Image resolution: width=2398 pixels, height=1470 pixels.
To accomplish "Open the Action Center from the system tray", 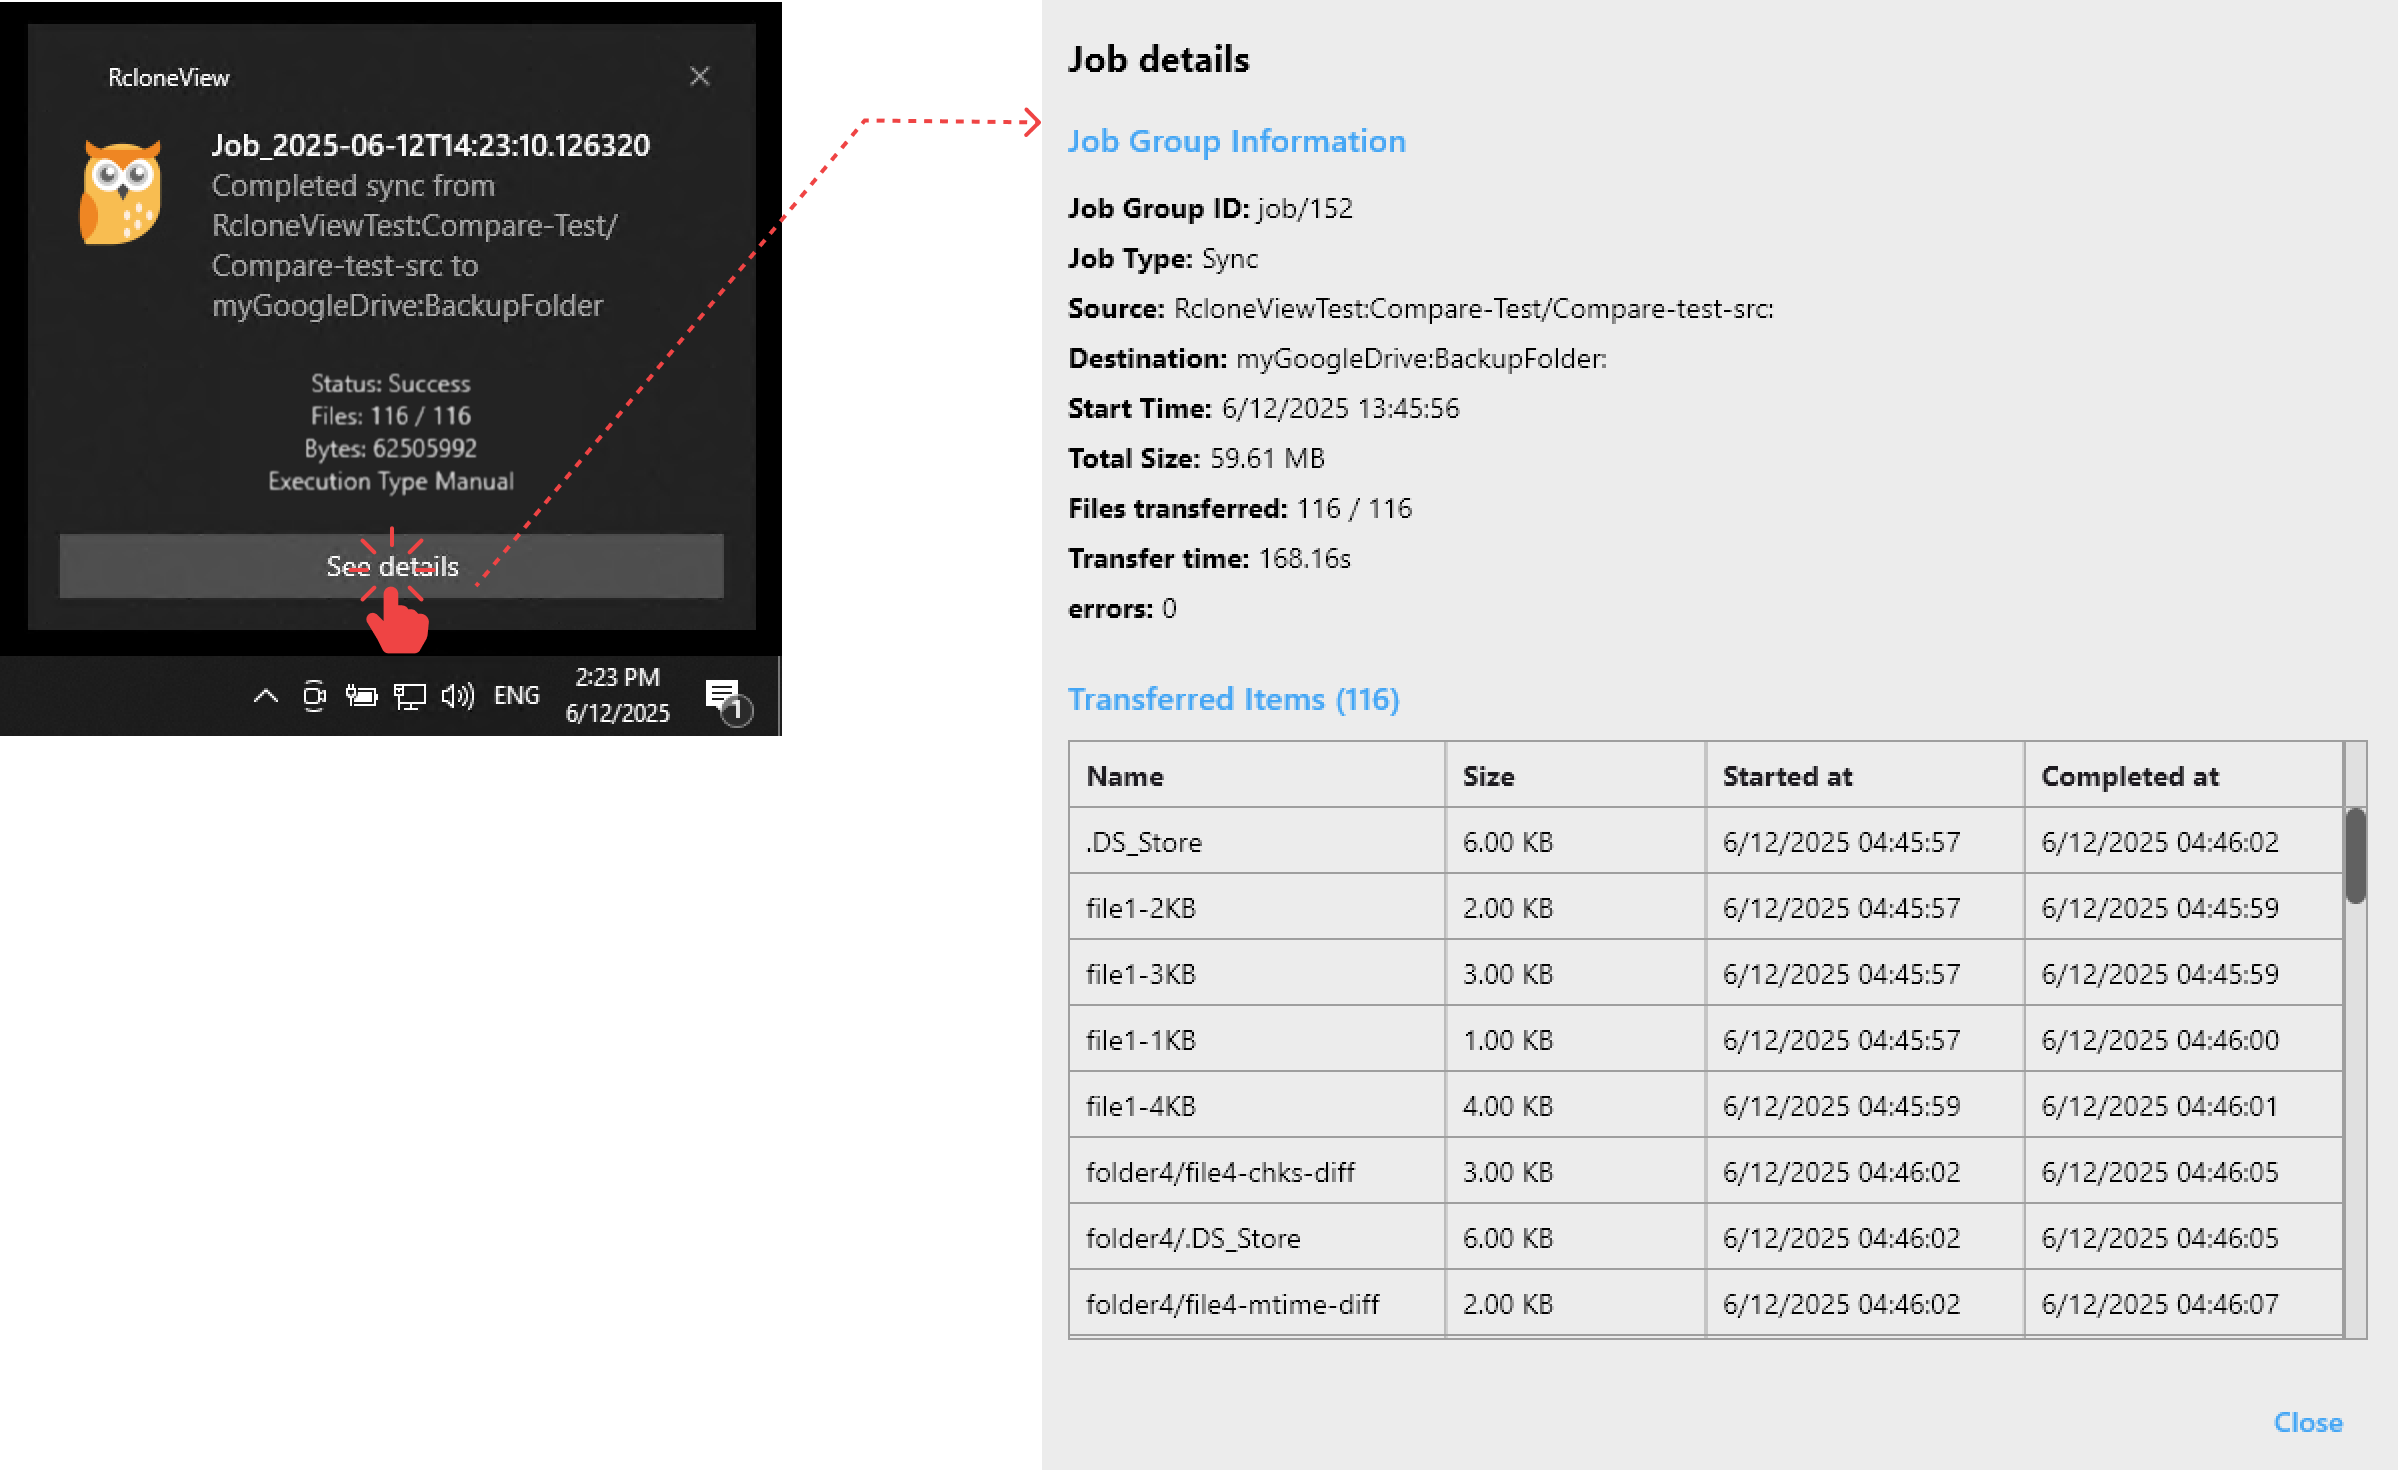I will [x=723, y=694].
